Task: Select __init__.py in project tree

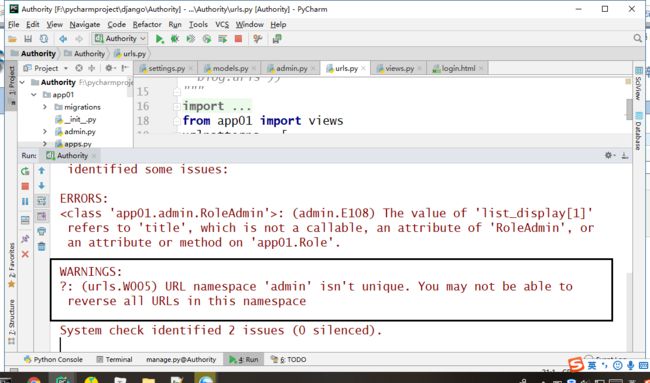Action: click(x=75, y=119)
